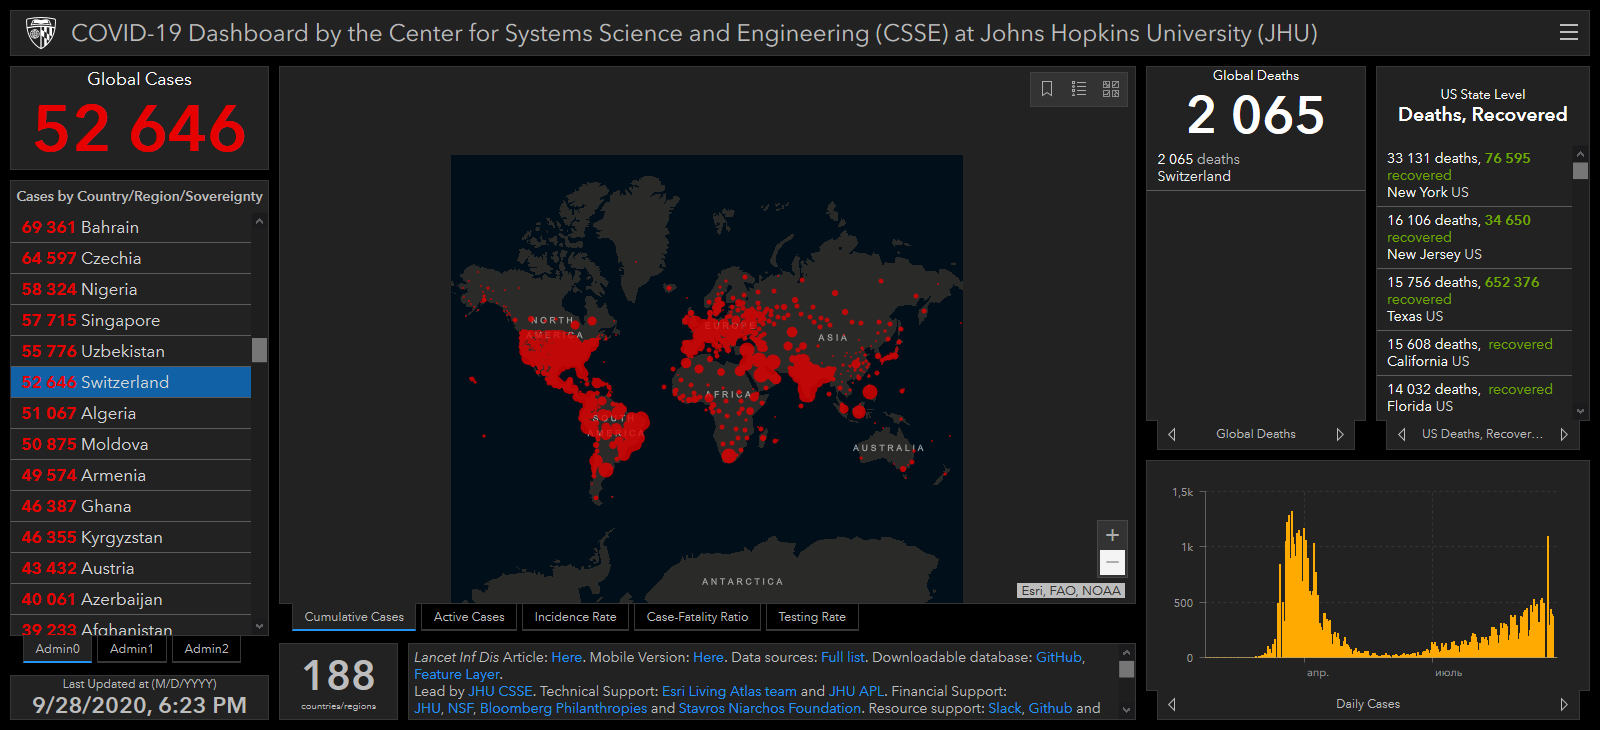Select the Admin2 tab
The width and height of the screenshot is (1600, 730).
coord(207,649)
